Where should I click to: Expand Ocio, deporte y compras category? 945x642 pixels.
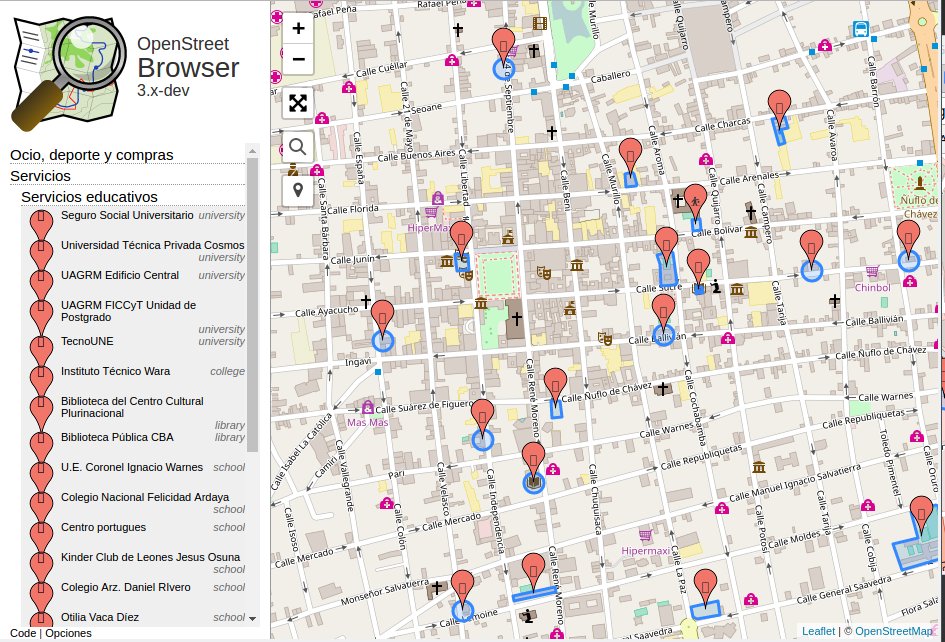(x=92, y=155)
